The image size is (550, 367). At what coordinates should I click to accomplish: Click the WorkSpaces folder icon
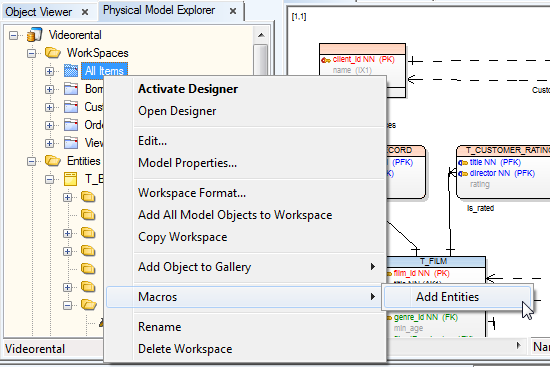pyautogui.click(x=53, y=53)
